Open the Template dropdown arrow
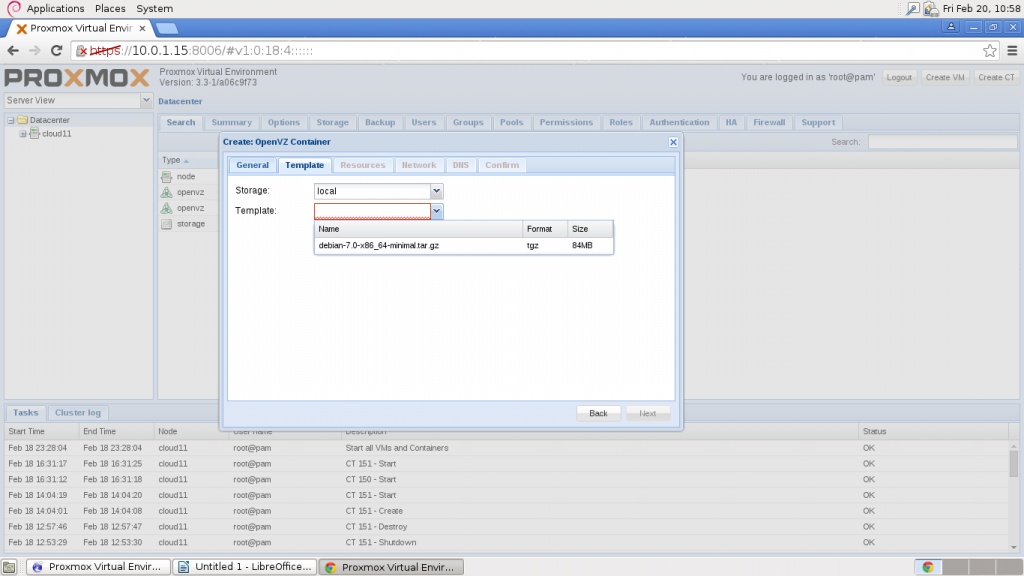This screenshot has width=1024, height=576. coord(436,211)
